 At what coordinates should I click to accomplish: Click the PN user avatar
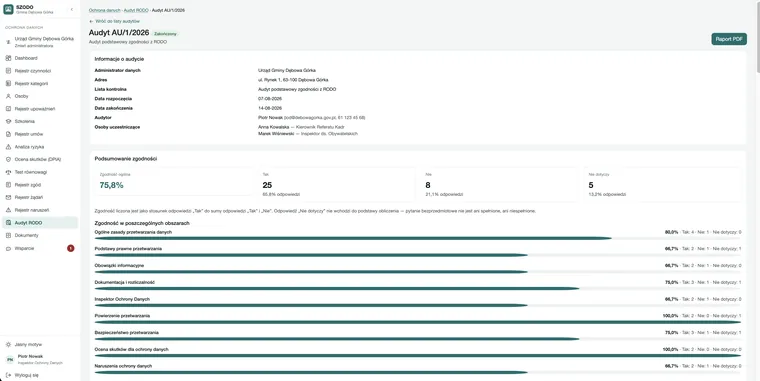tap(10, 359)
